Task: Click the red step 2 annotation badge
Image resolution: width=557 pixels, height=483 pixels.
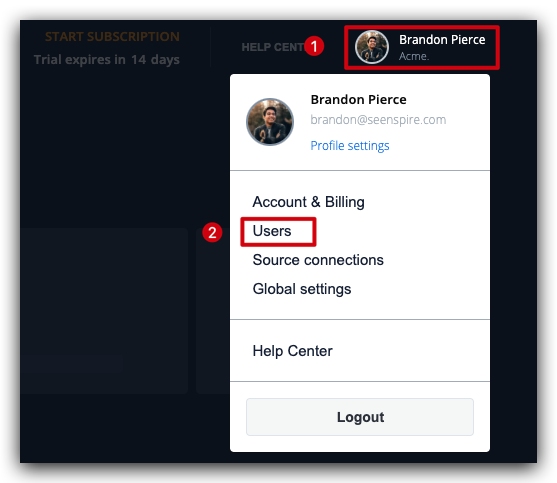Action: click(212, 233)
